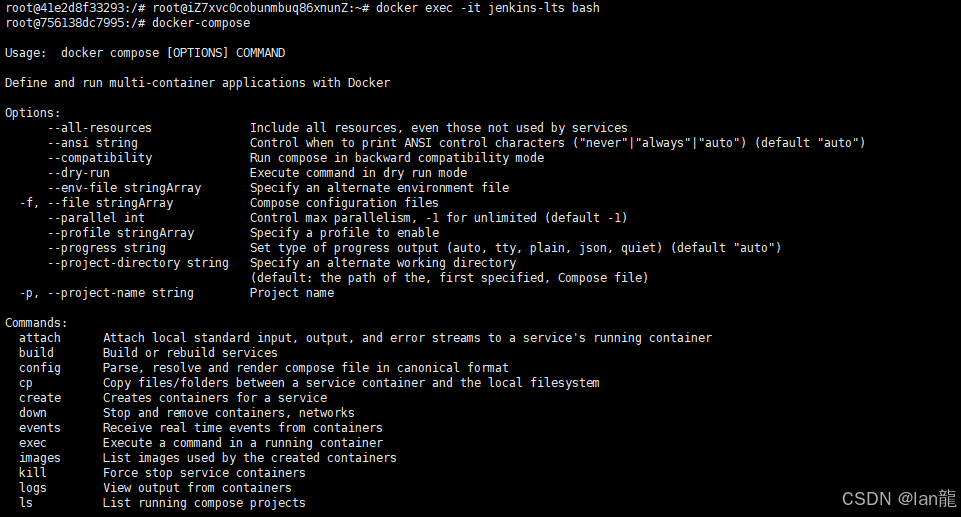961x517 pixels.
Task: Click 'Include all resources' description
Action: (439, 128)
